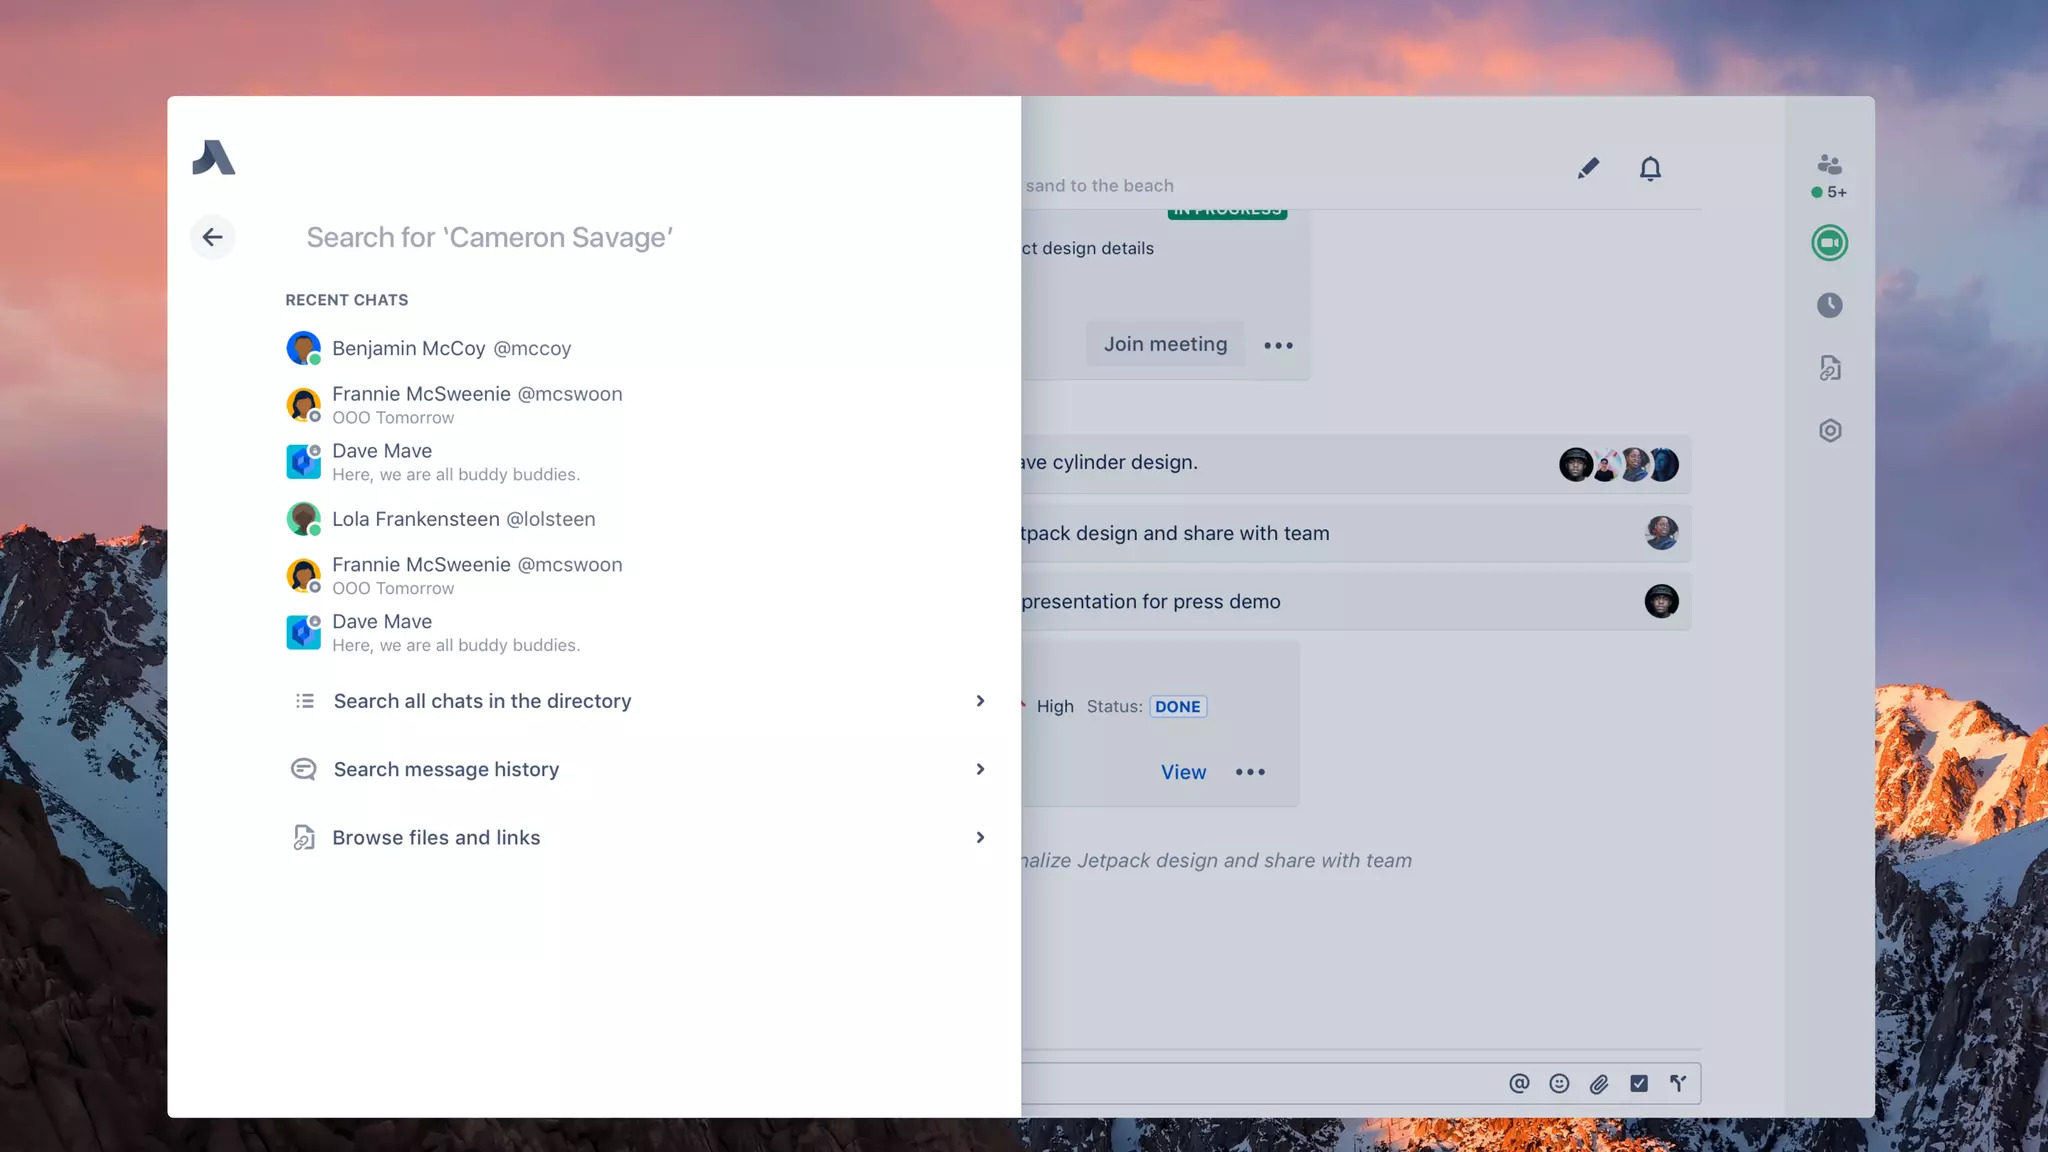The image size is (2048, 1152).
Task: Click in the Search for 'Cameron Savage' field
Action: 600,237
